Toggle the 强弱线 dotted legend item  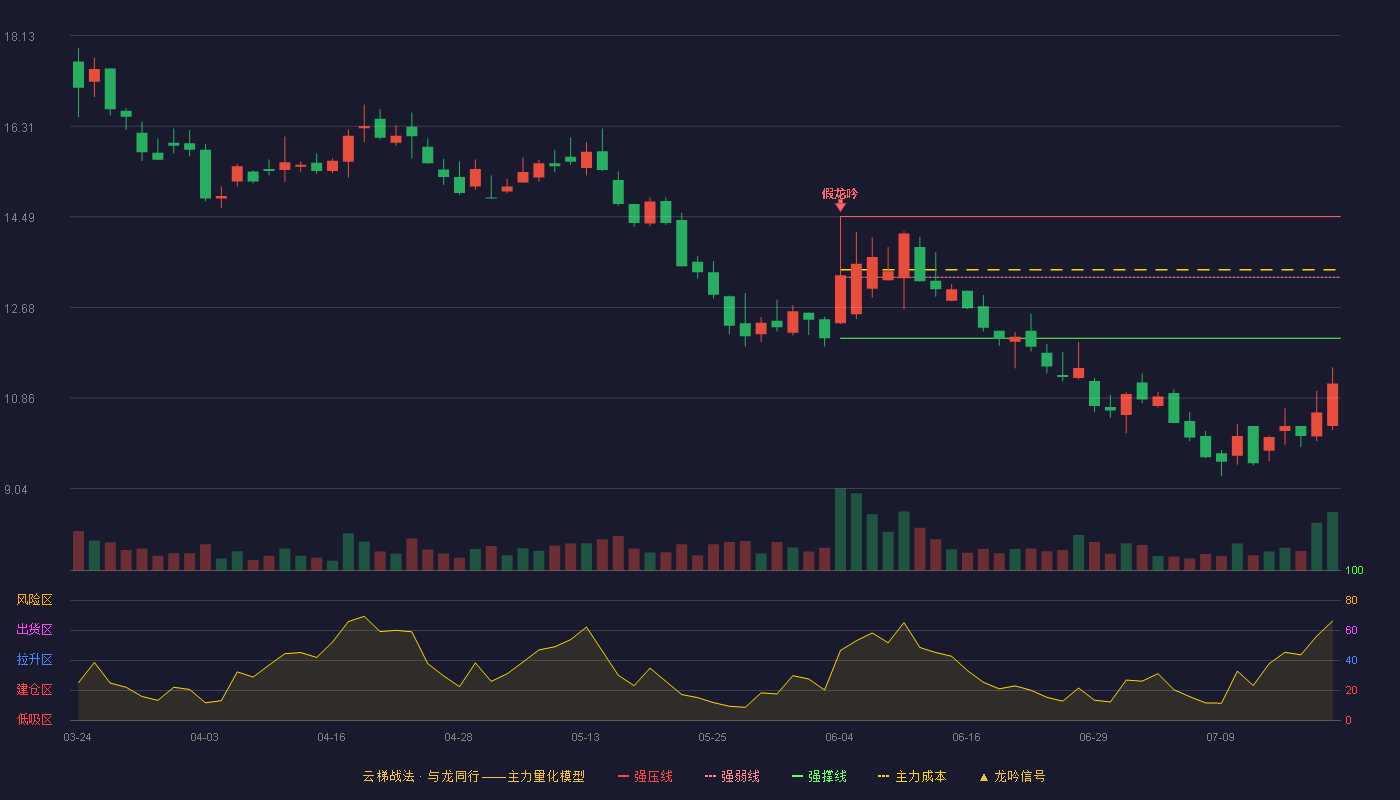[x=732, y=776]
